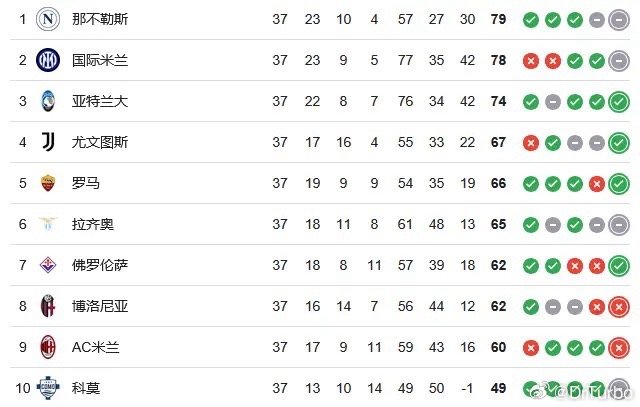Click the Como club logo
Viewport: 640px width, 407px height.
coord(48,388)
